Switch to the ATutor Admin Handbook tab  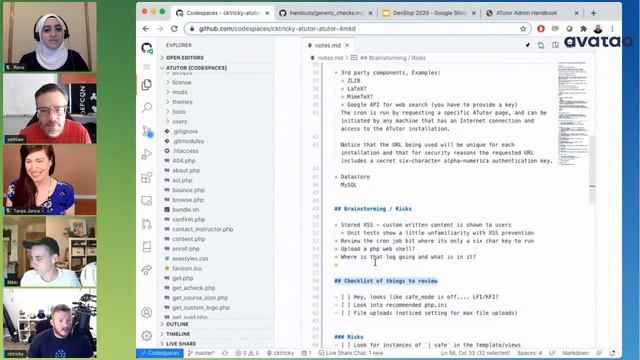click(x=532, y=13)
